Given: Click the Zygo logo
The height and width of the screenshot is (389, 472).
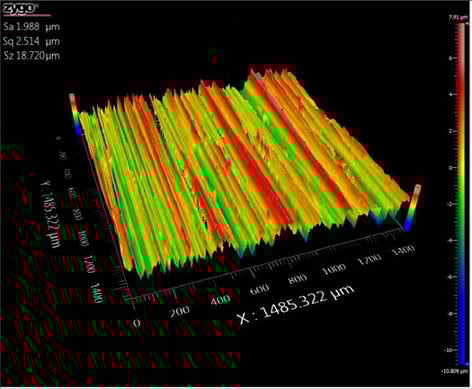Looking at the screenshot, I should (20, 9).
